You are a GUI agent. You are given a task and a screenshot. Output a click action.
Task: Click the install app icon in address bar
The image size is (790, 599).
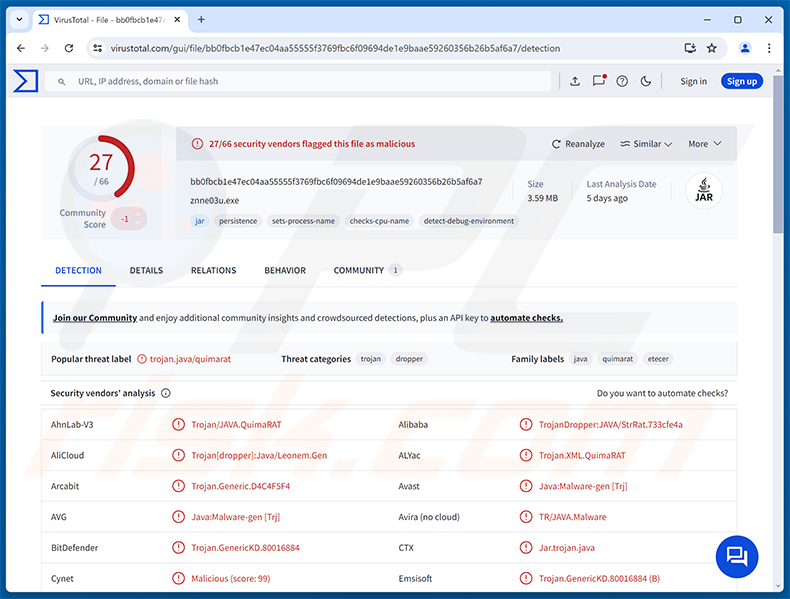tap(690, 48)
